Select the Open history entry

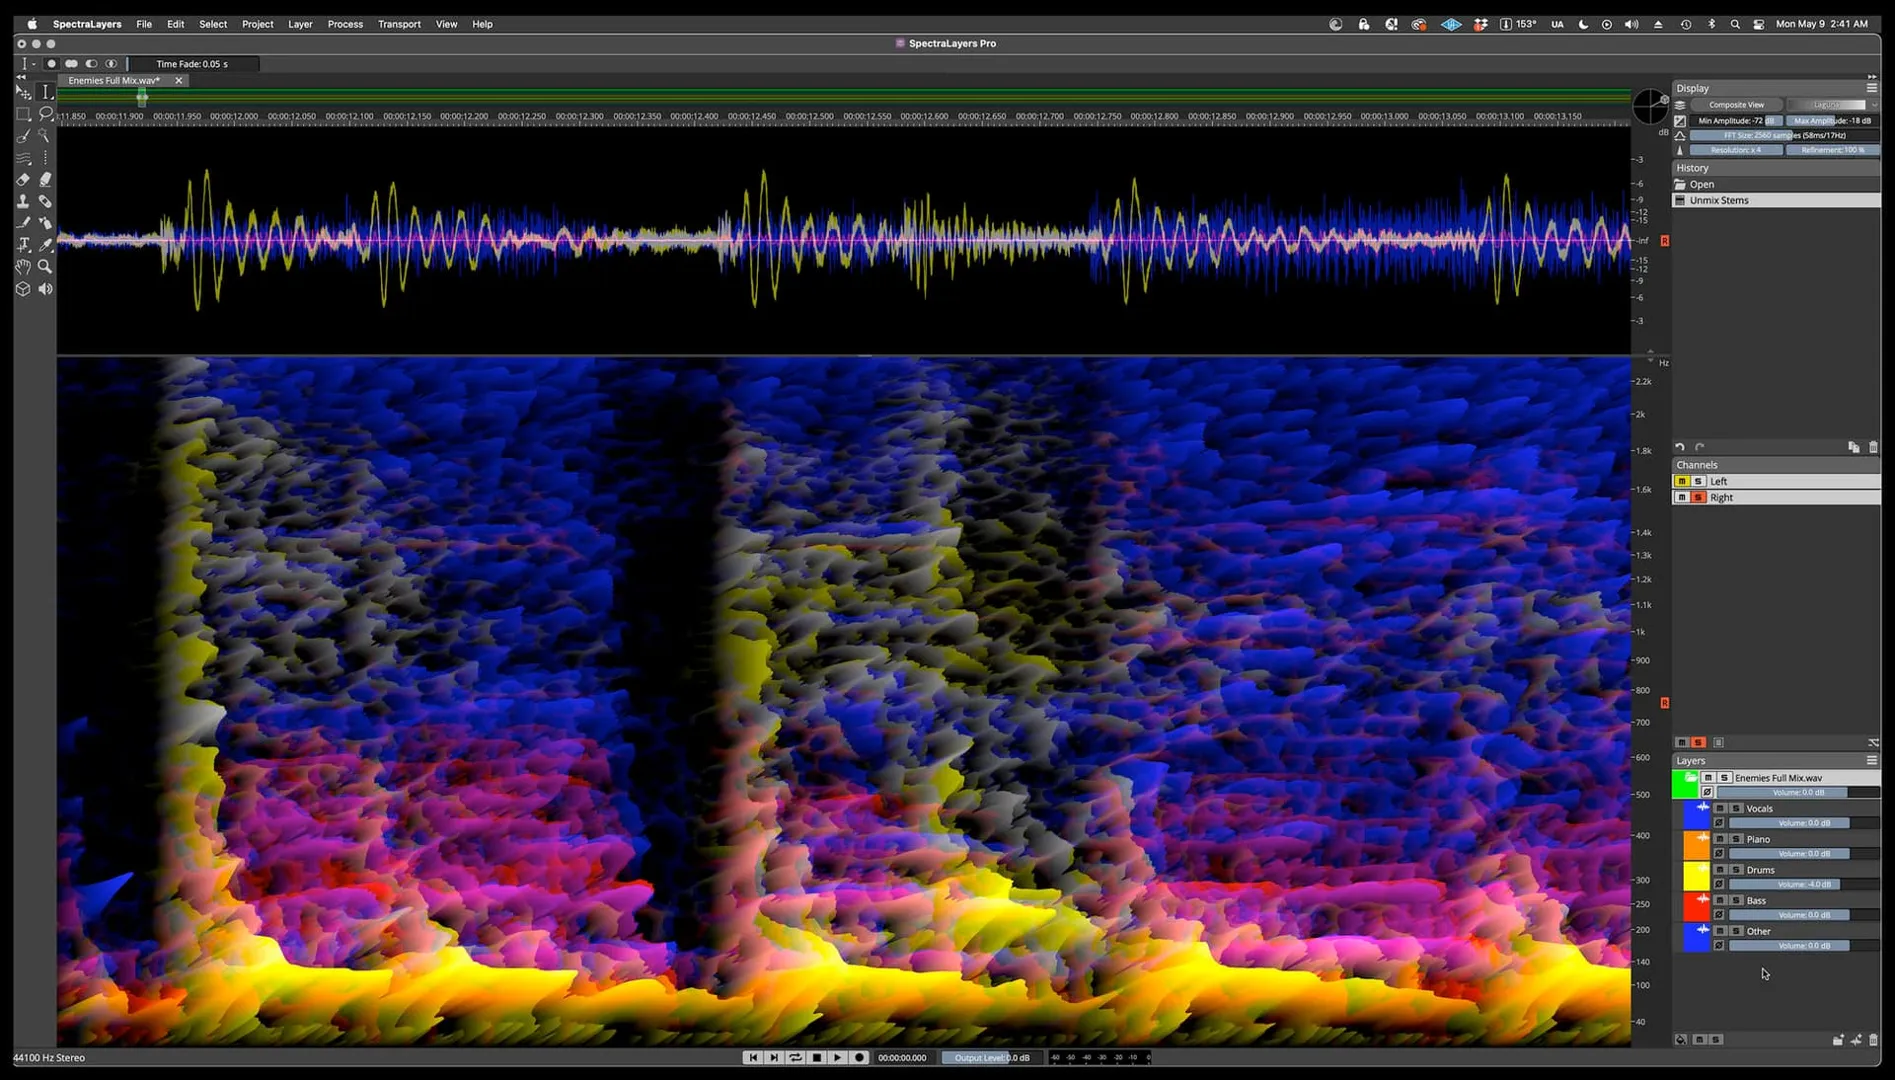1776,184
